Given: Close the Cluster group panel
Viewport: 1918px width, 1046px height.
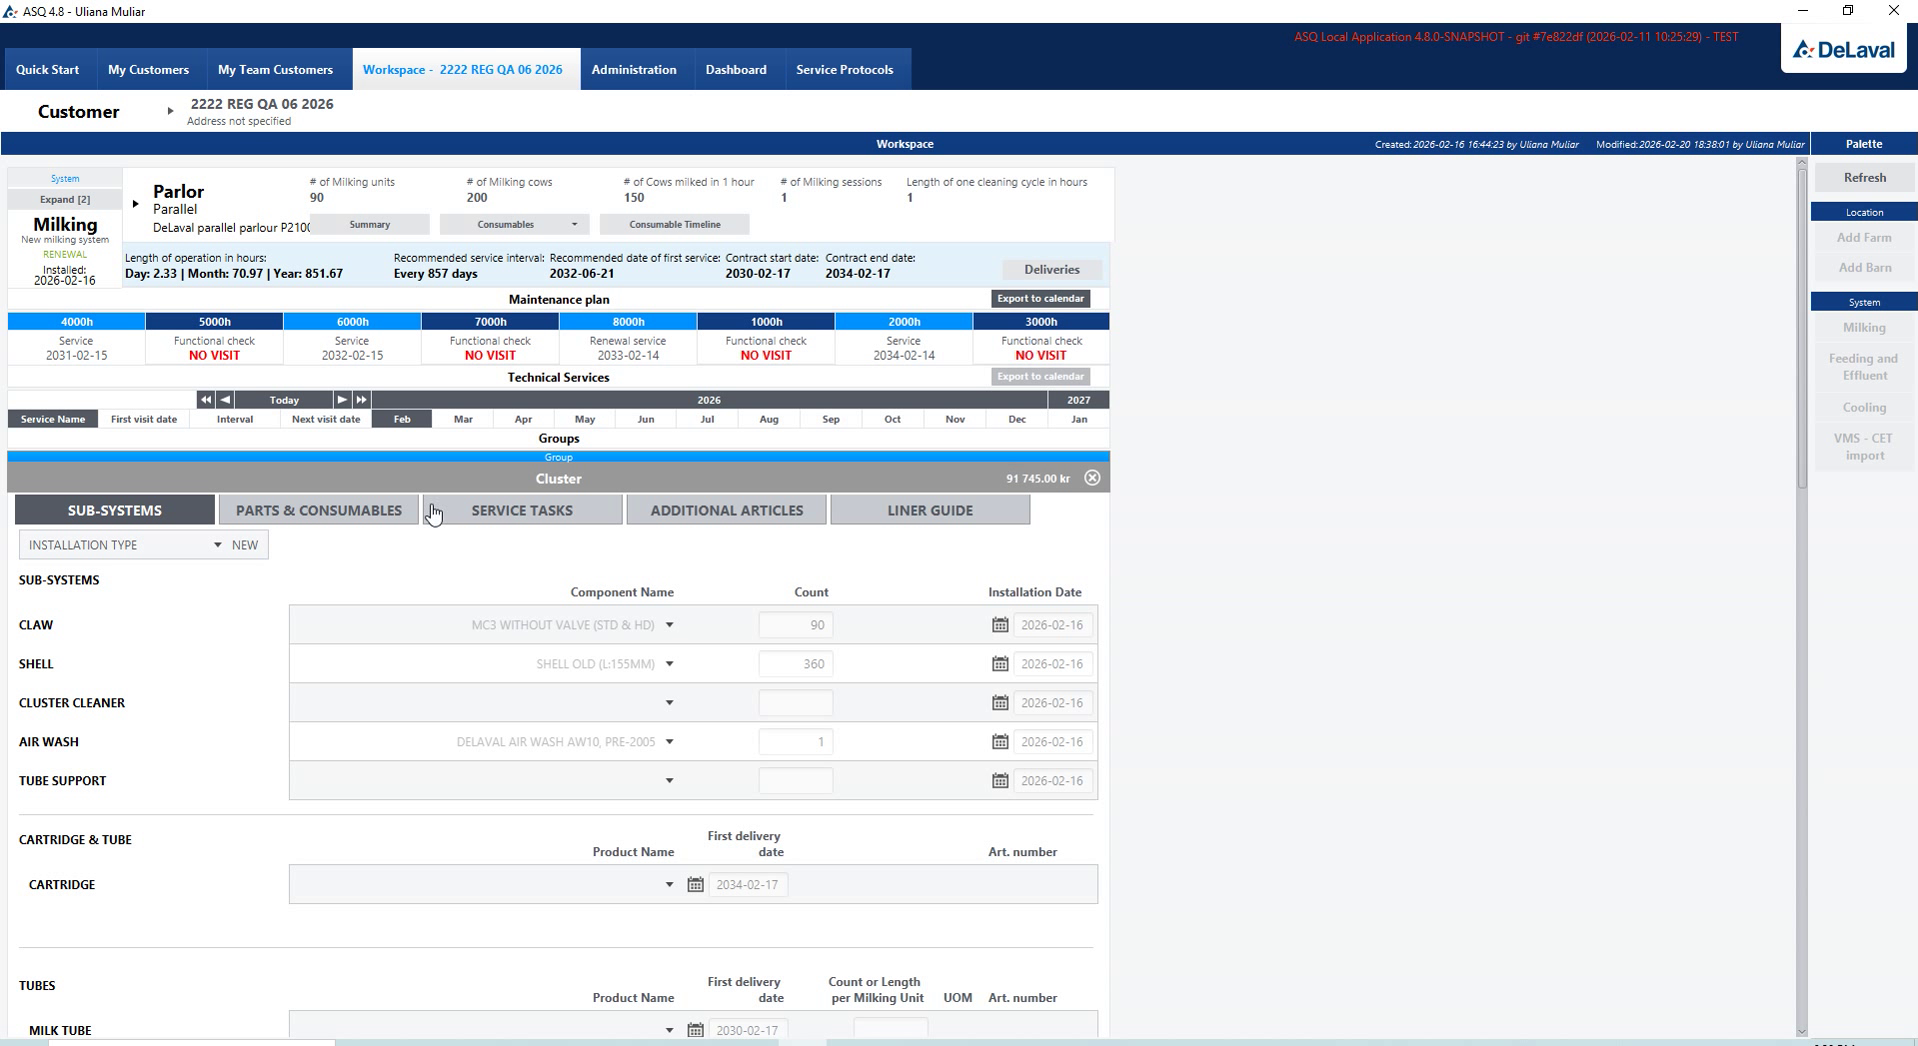Looking at the screenshot, I should point(1092,478).
